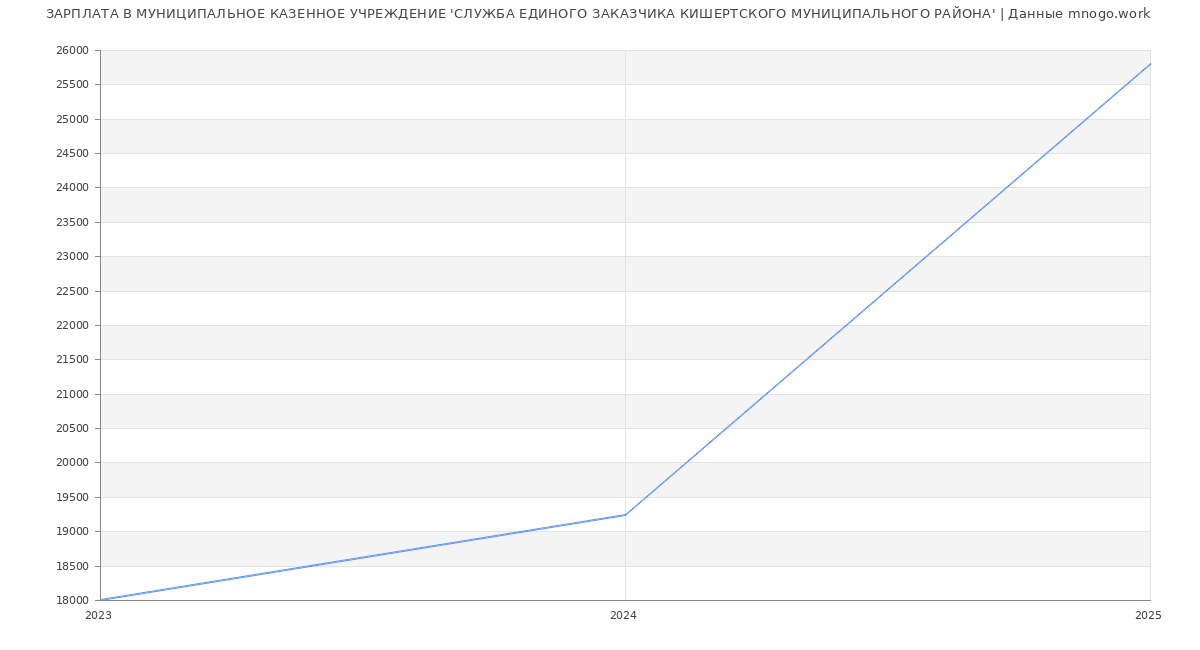Viewport: 1200px width, 650px height.
Task: Click the 20000 y-axis label
Action: click(73, 463)
